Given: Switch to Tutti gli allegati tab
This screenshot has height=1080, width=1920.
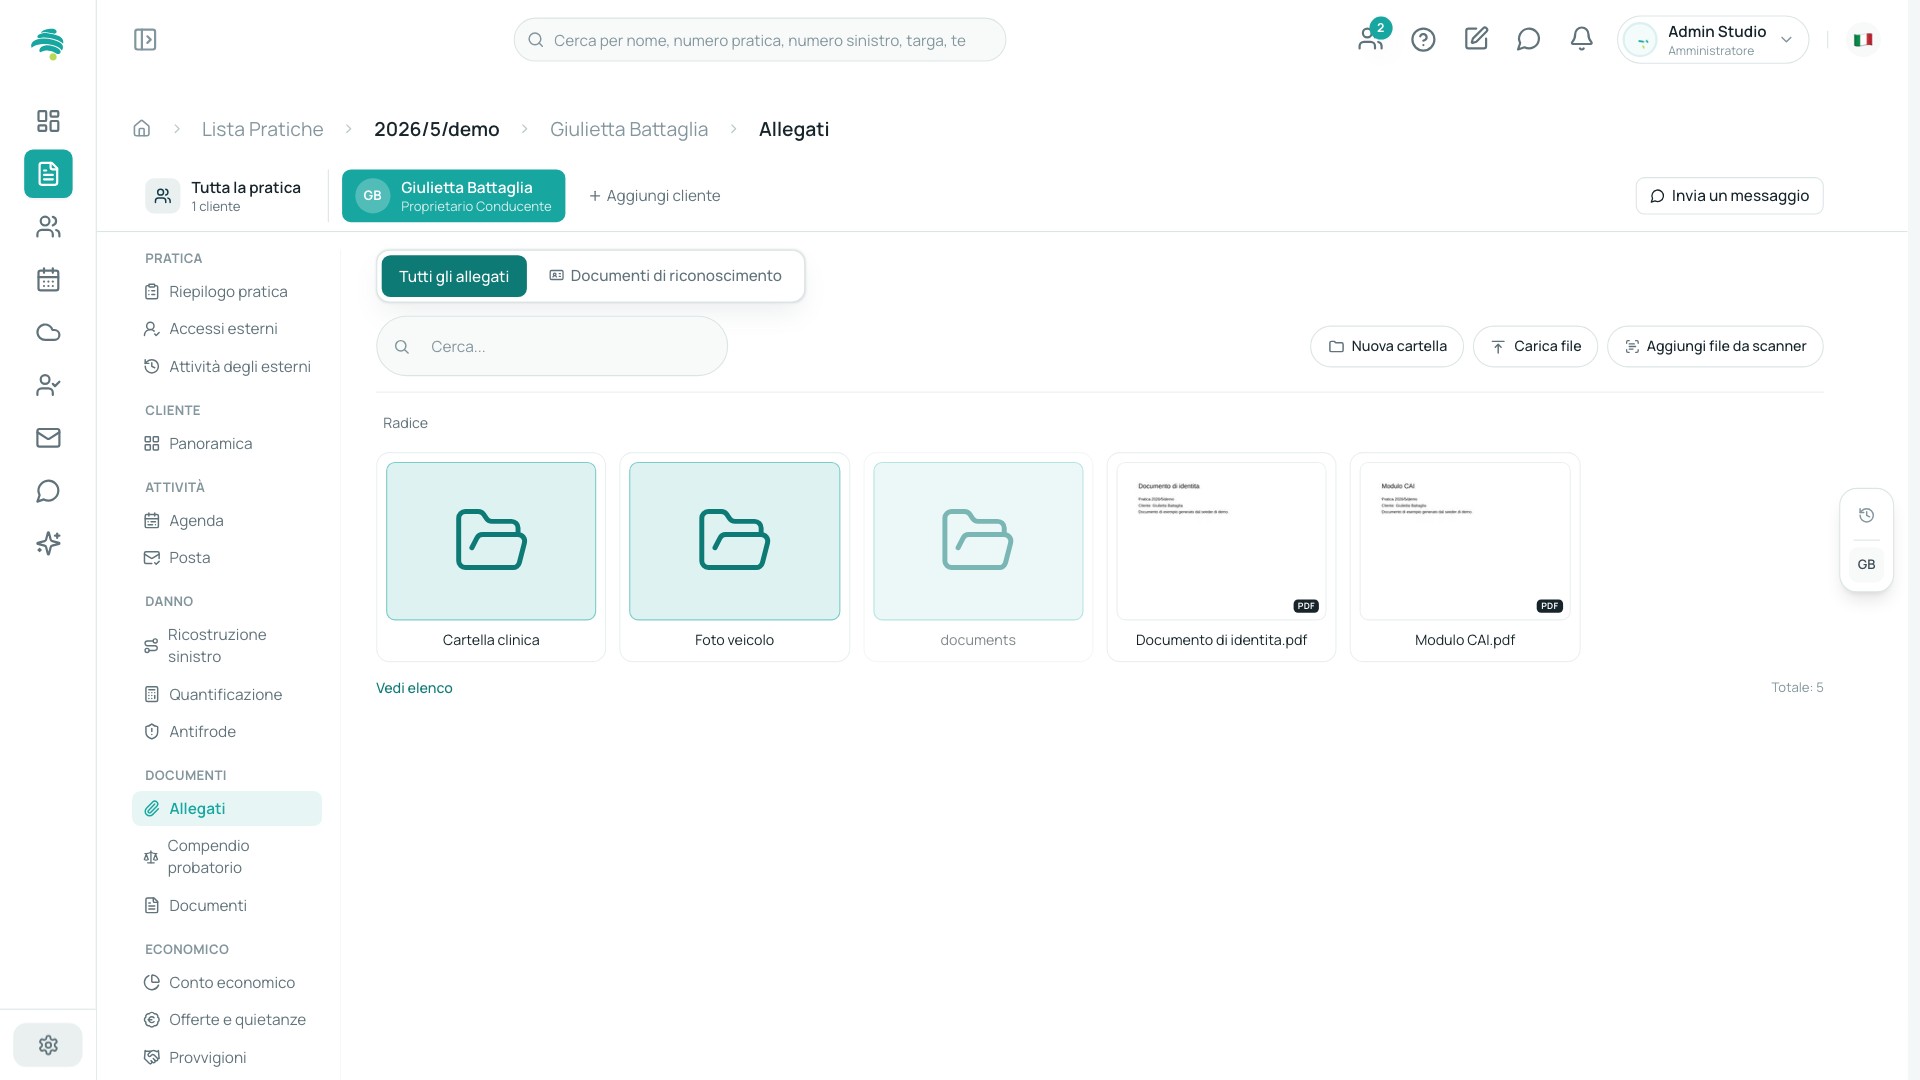Looking at the screenshot, I should (454, 277).
